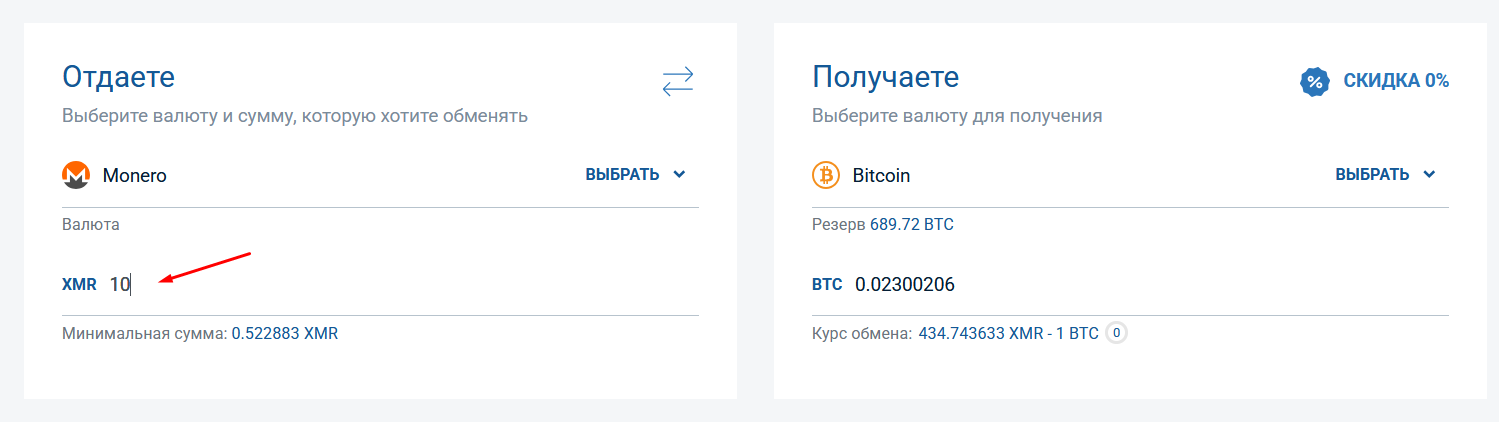Expand chevron next to Bitcoin ВЫБРАТЬ
Image resolution: width=1499 pixels, height=422 pixels.
pos(1430,175)
